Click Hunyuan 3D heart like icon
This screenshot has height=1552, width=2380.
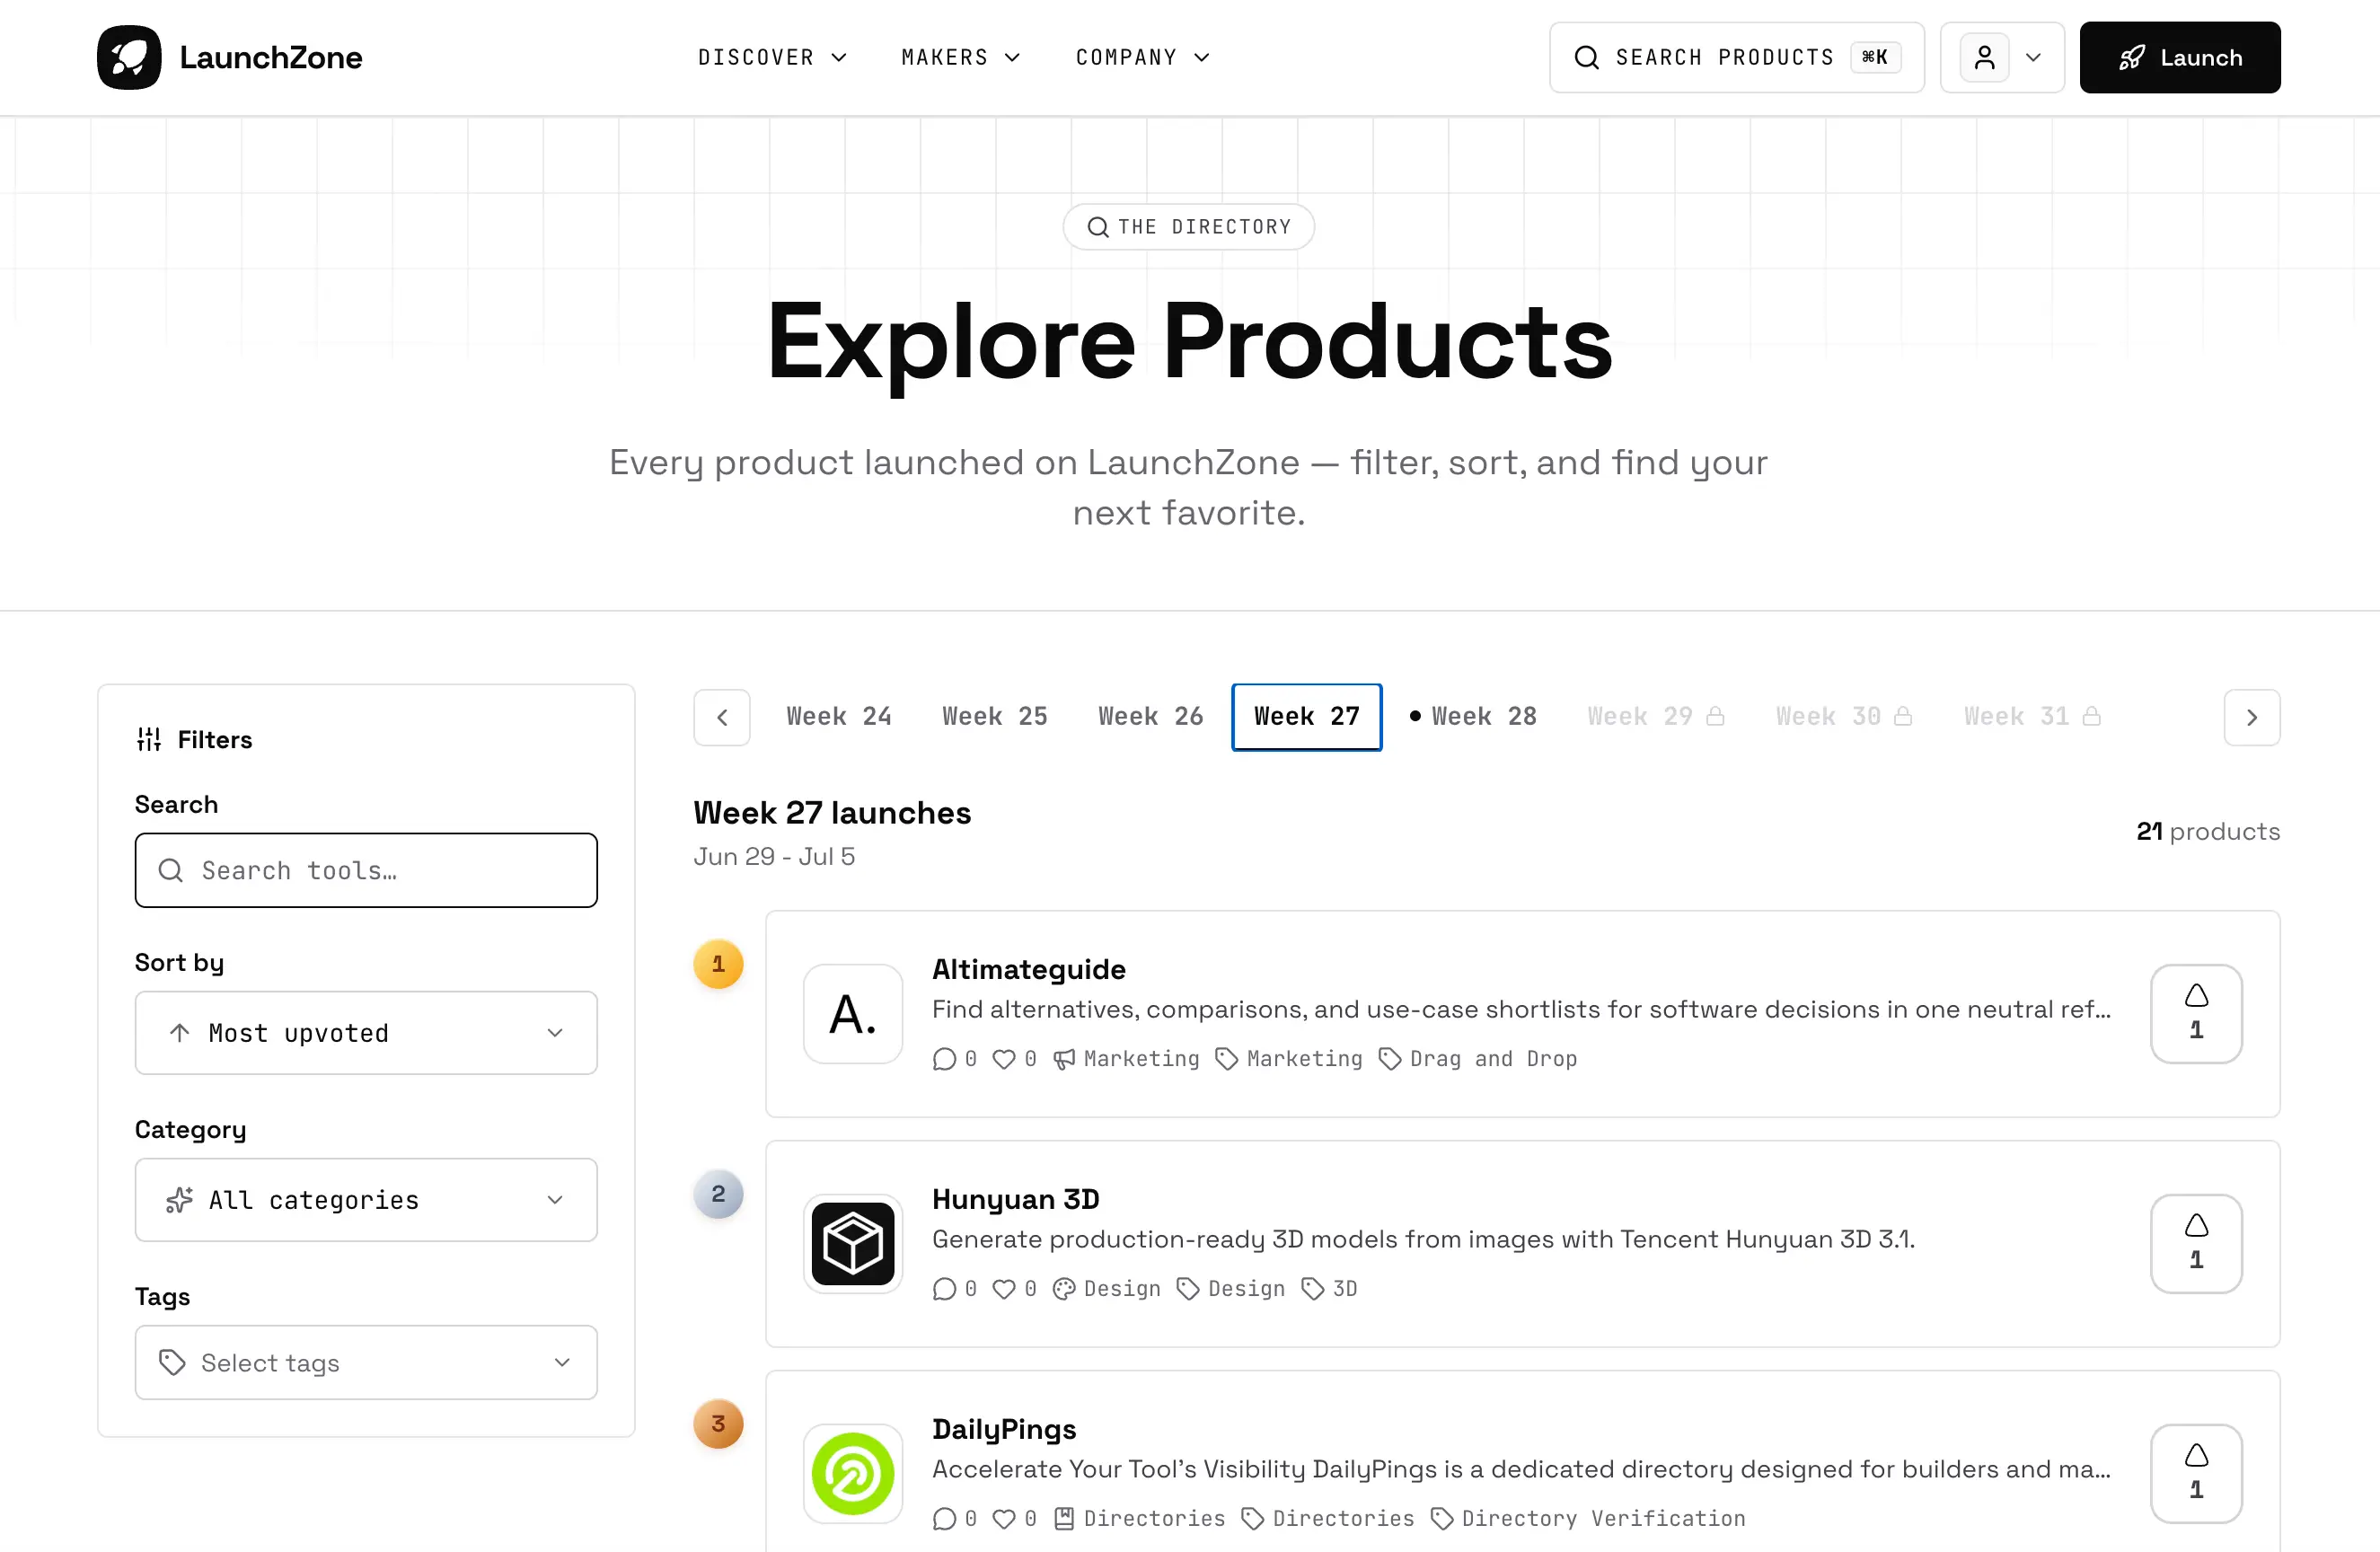click(x=1004, y=1289)
